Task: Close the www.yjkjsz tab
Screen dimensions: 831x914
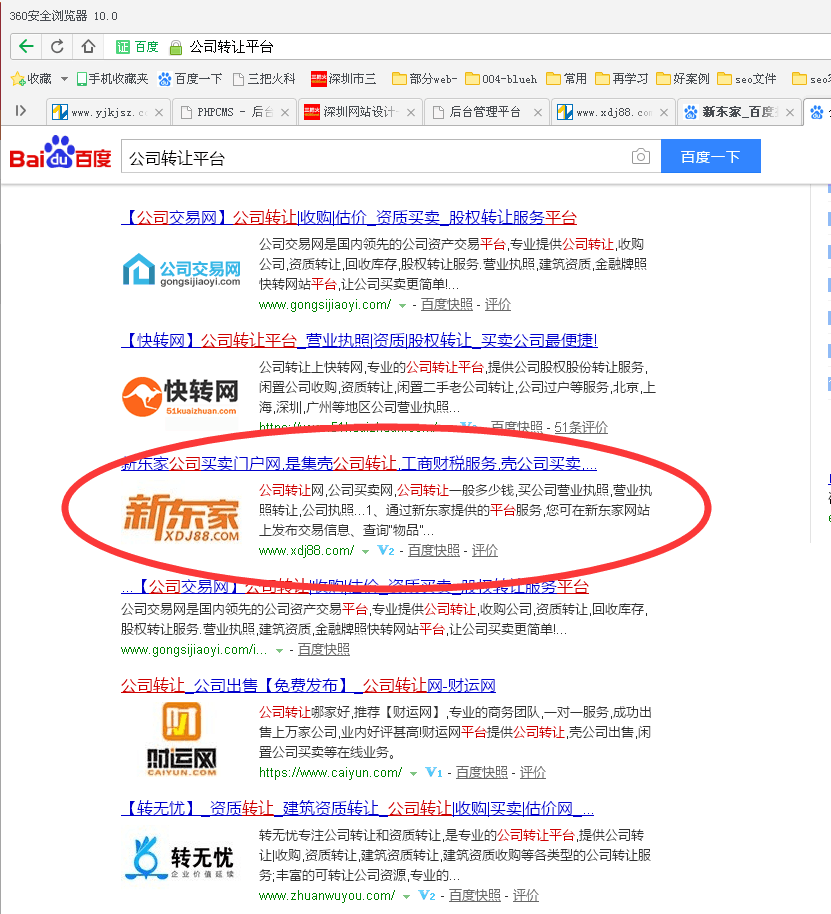Action: pos(159,113)
